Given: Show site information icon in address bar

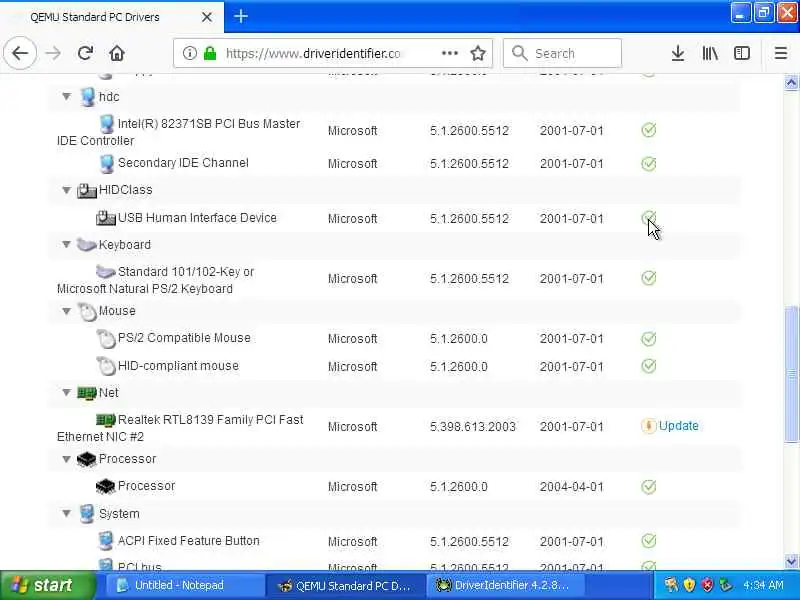Looking at the screenshot, I should 189,53.
